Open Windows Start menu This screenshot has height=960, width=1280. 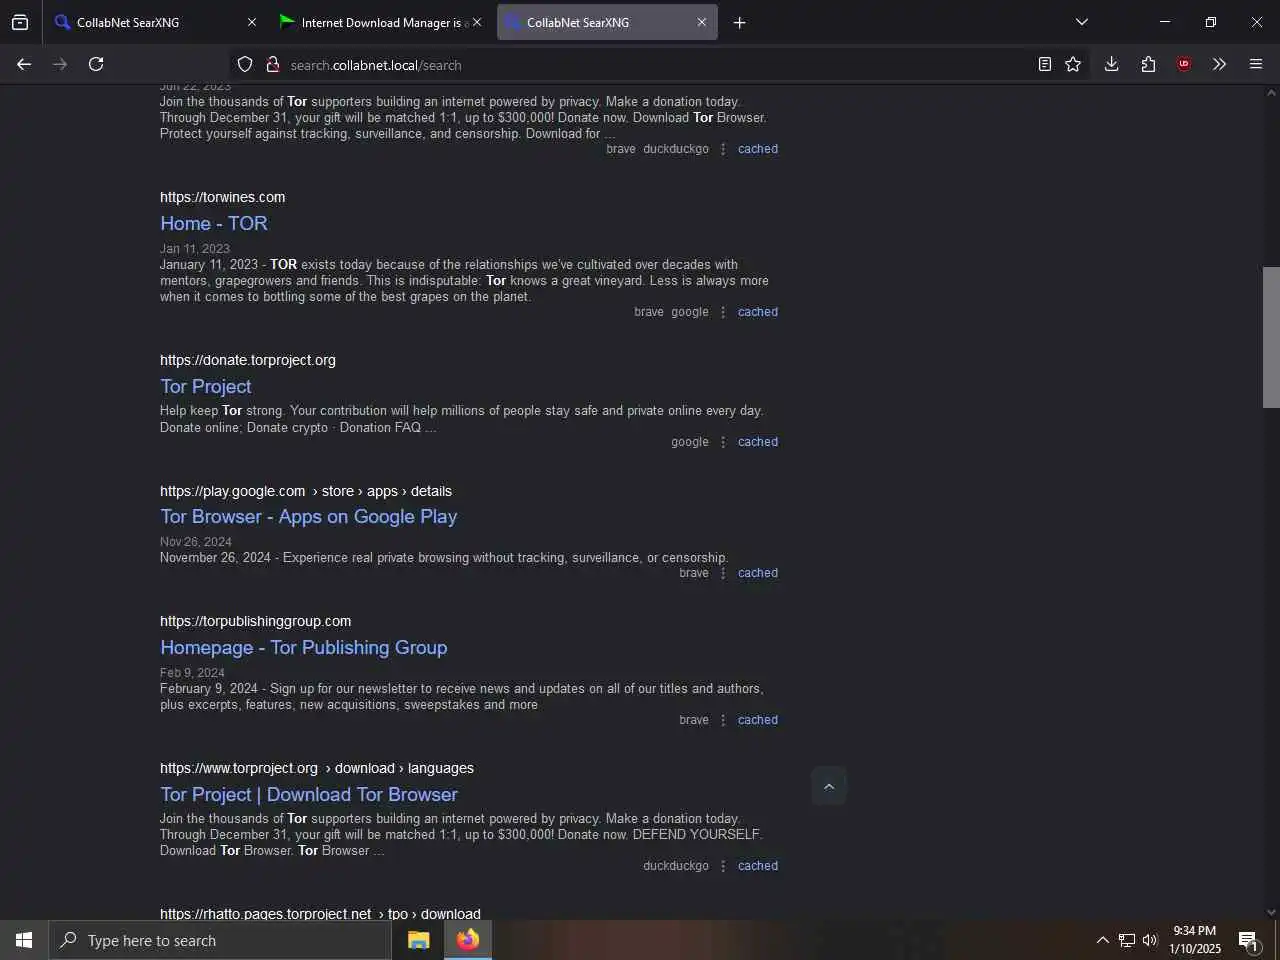click(x=24, y=940)
